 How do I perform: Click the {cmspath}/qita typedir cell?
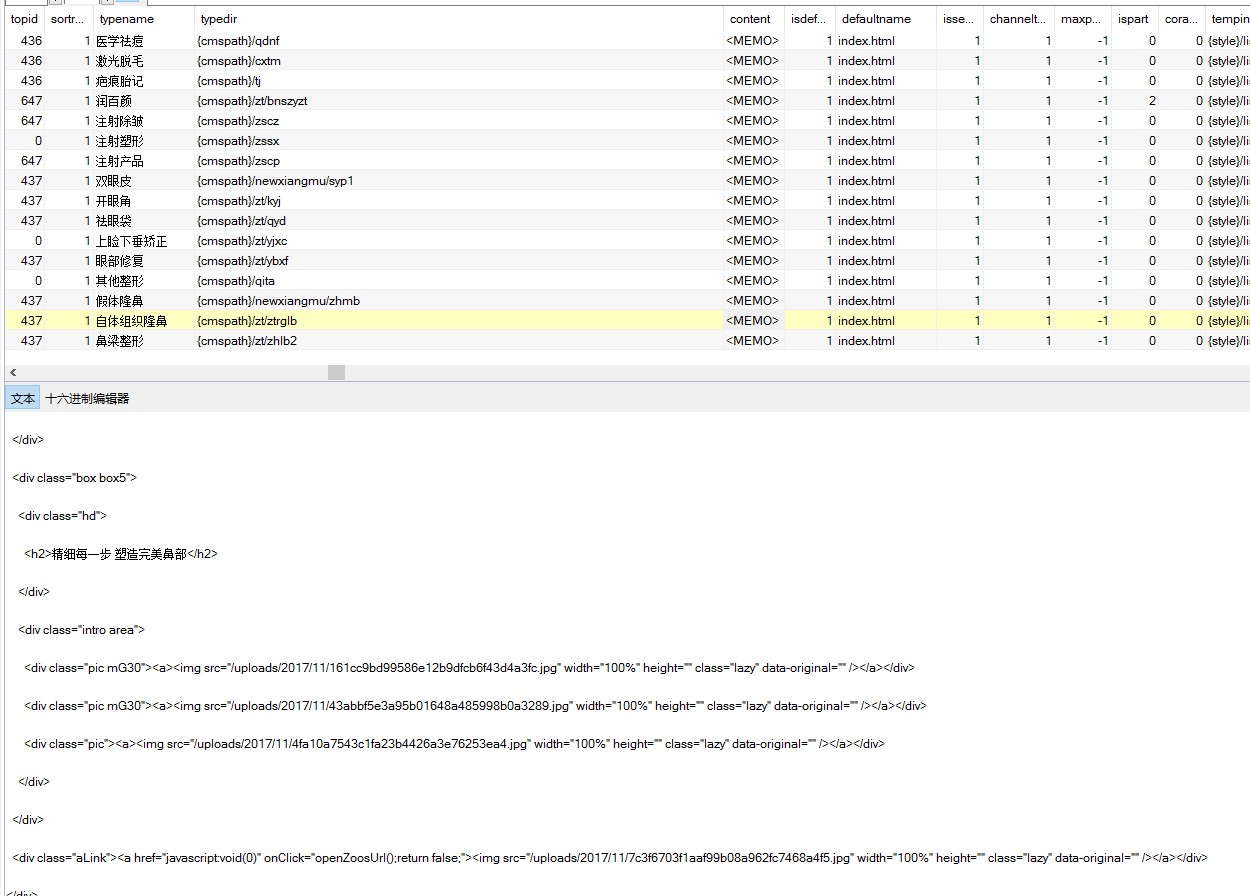tap(458, 281)
